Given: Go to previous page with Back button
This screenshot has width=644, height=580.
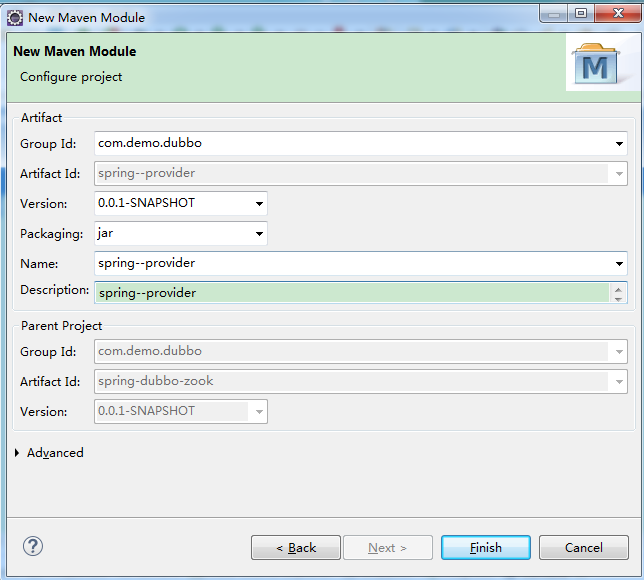Looking at the screenshot, I should click(296, 548).
